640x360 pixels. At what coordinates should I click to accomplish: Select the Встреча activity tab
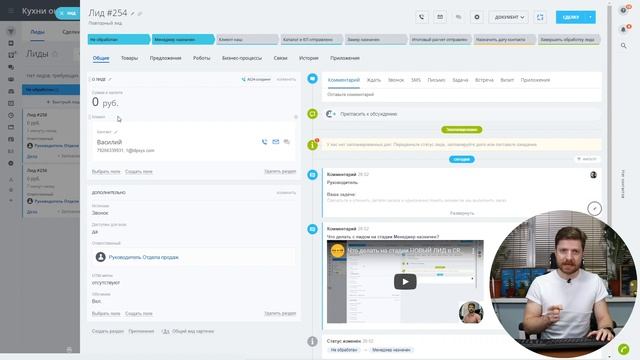click(x=484, y=80)
